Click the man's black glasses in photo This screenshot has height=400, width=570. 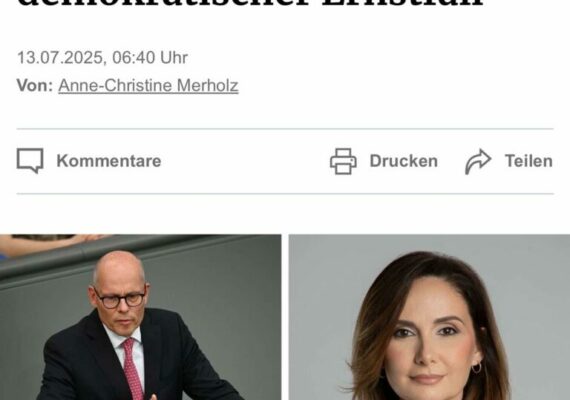[x=120, y=299]
